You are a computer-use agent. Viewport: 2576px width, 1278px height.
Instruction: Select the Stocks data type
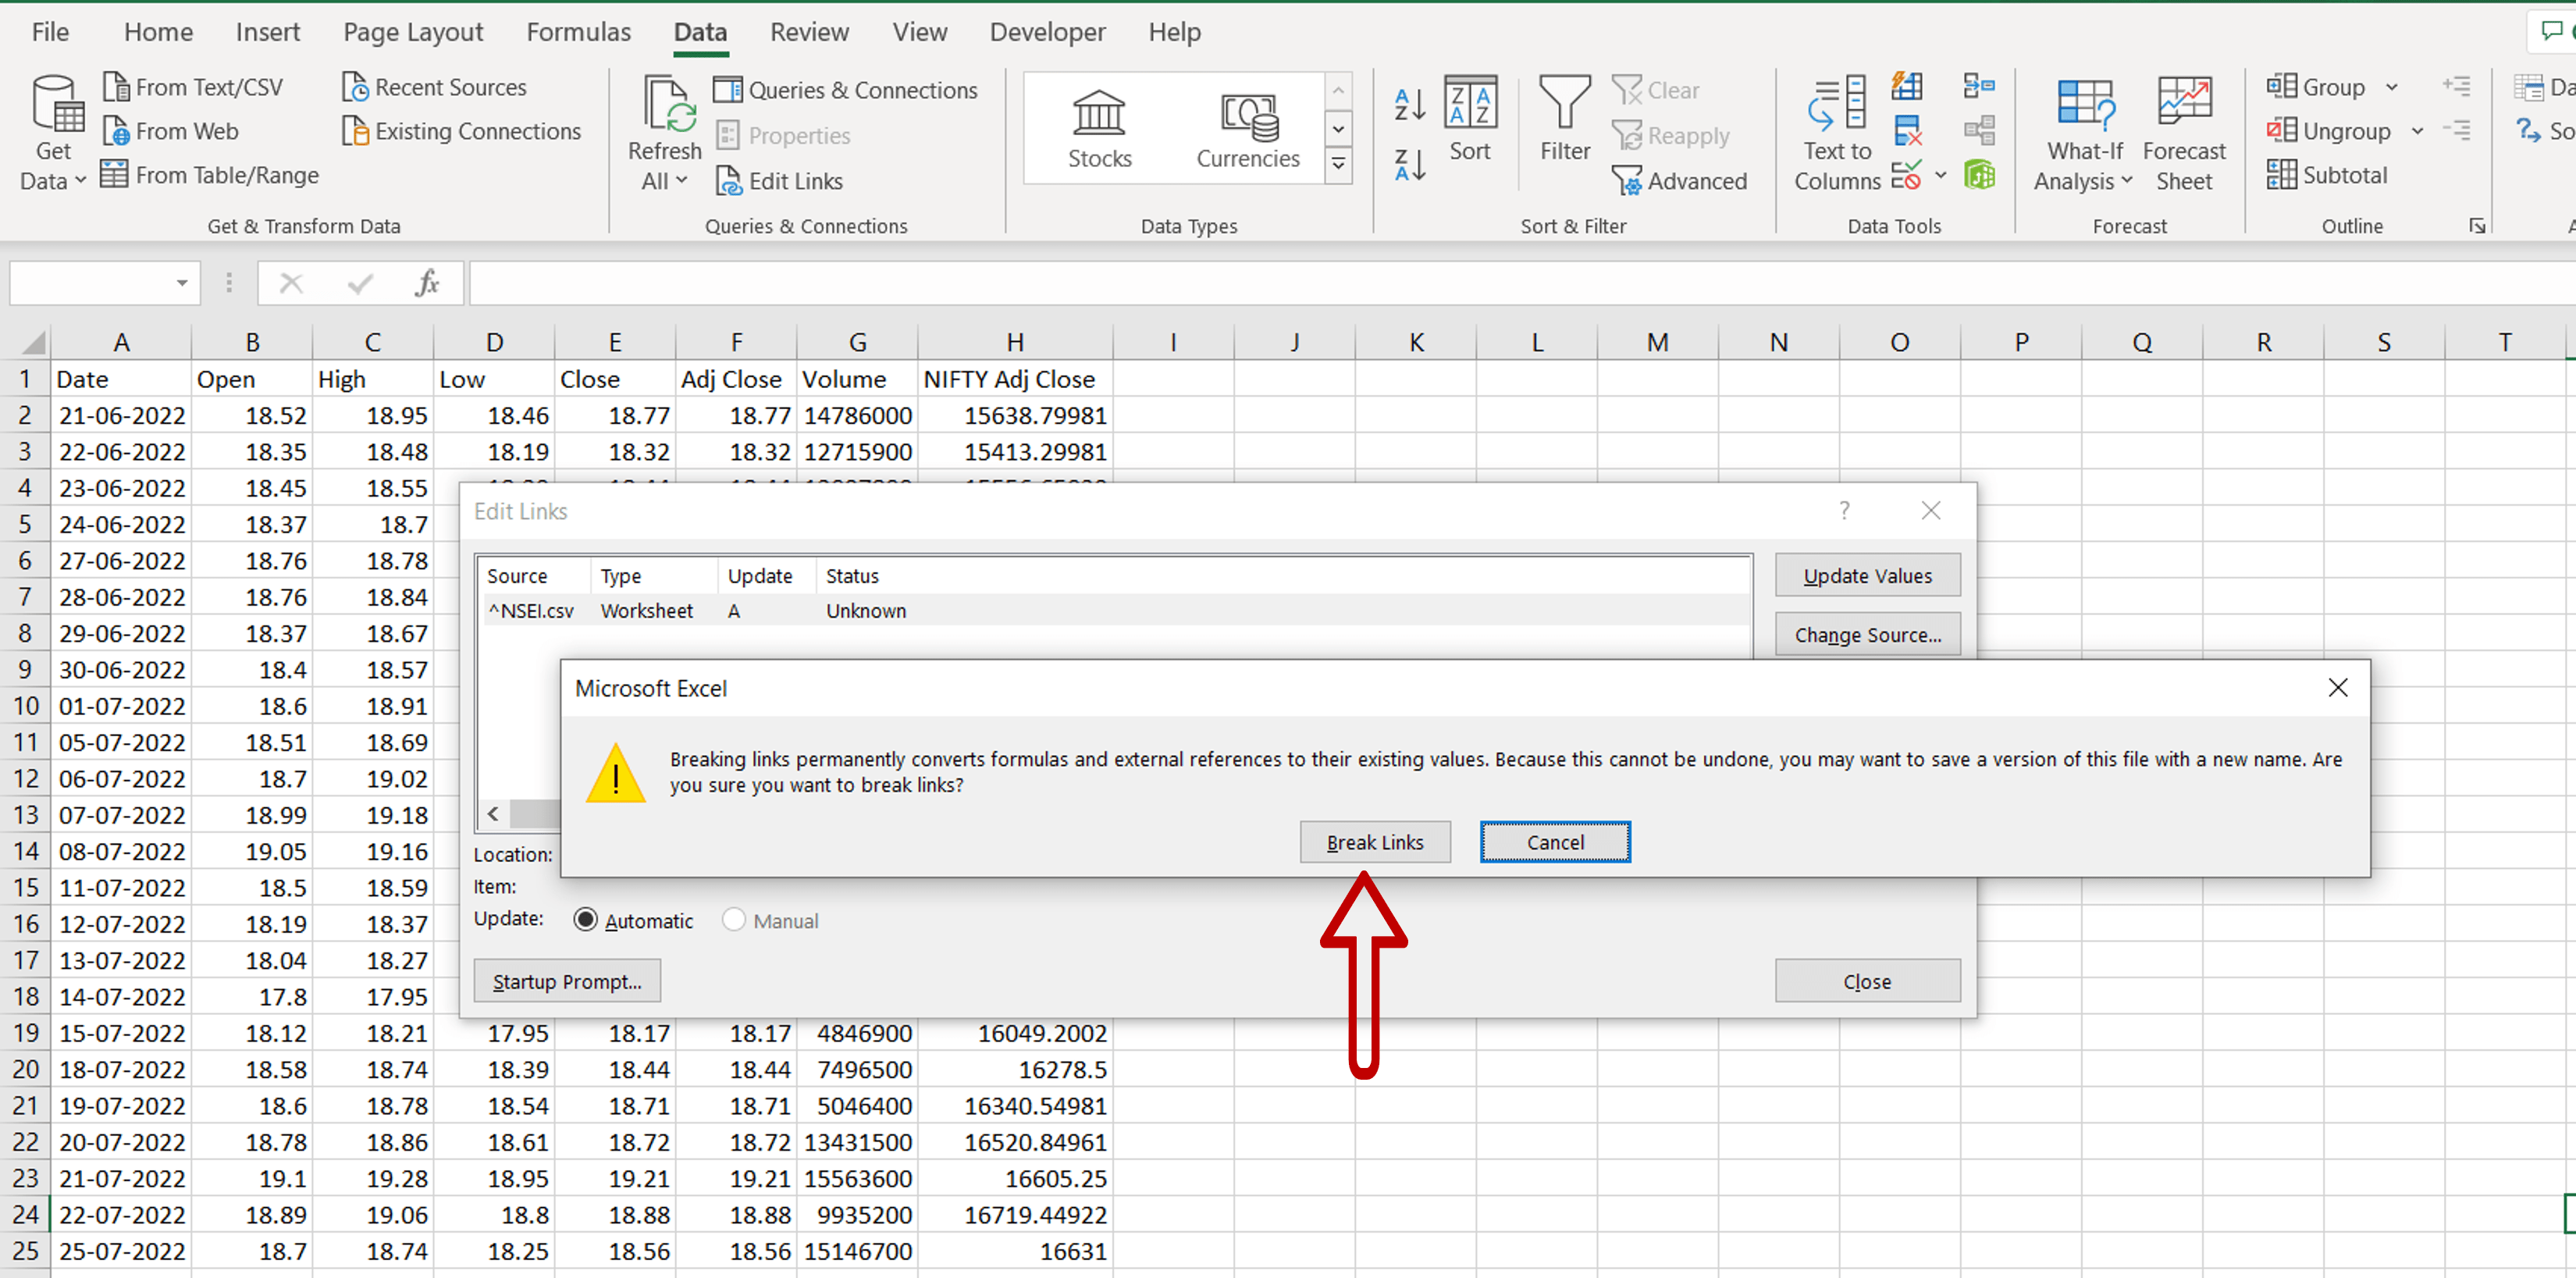coord(1098,128)
